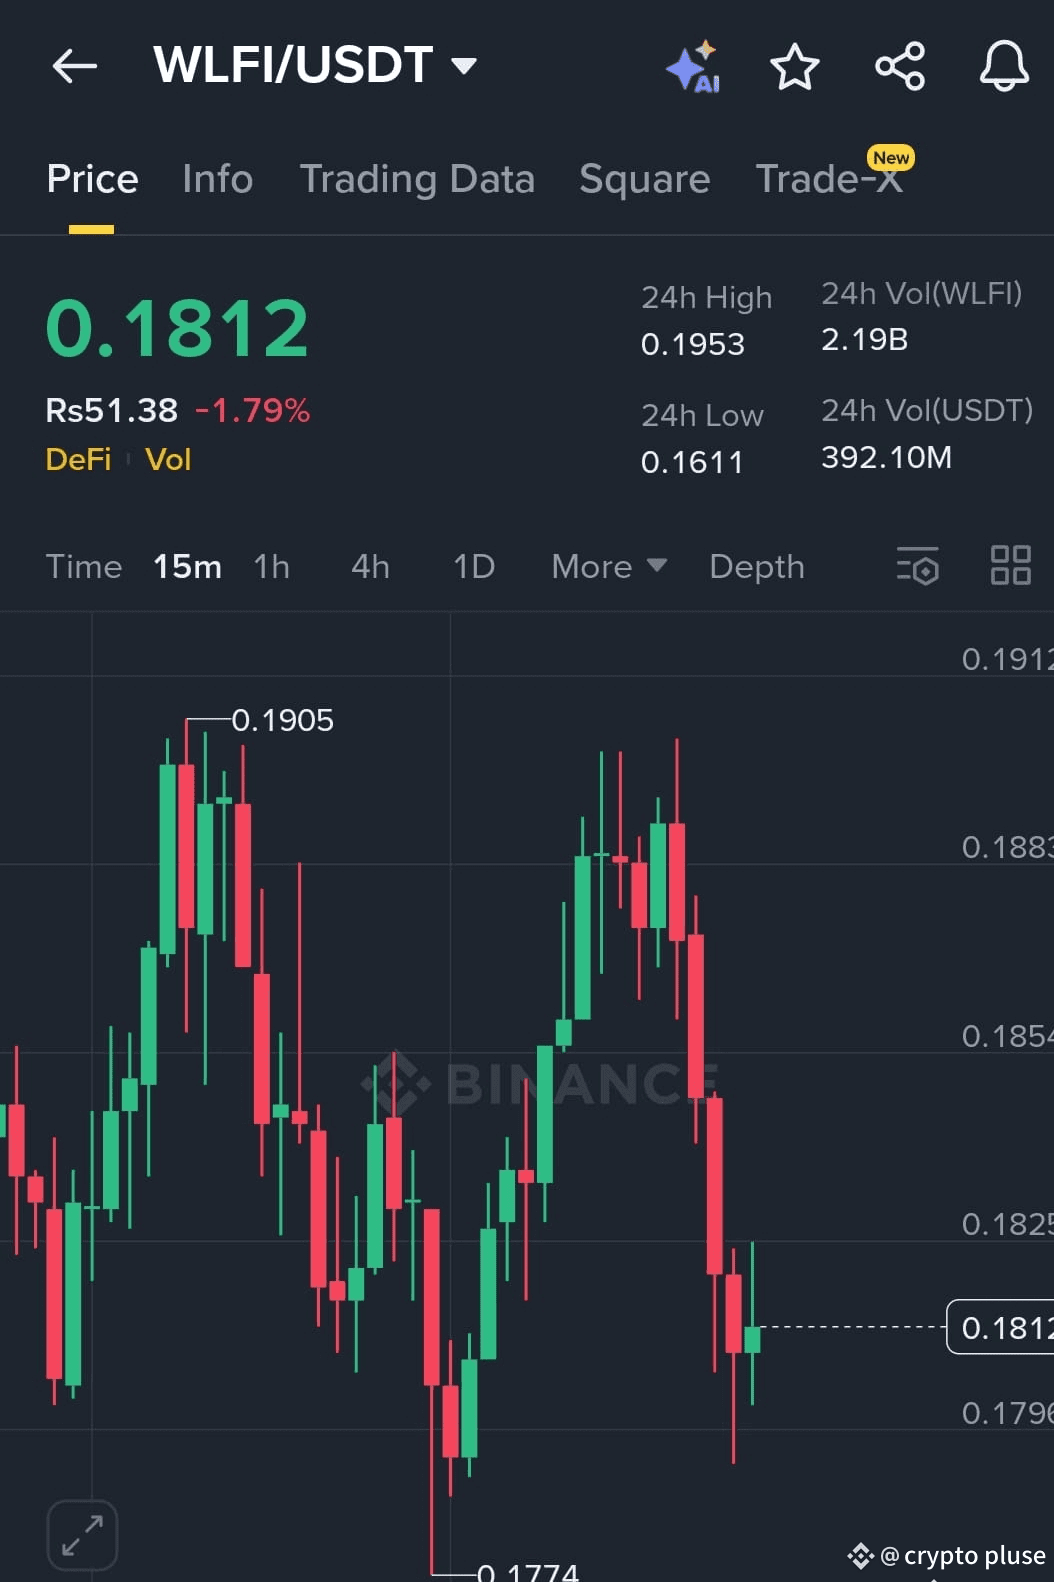
Task: Expand chart to fullscreen
Action: point(82,1535)
